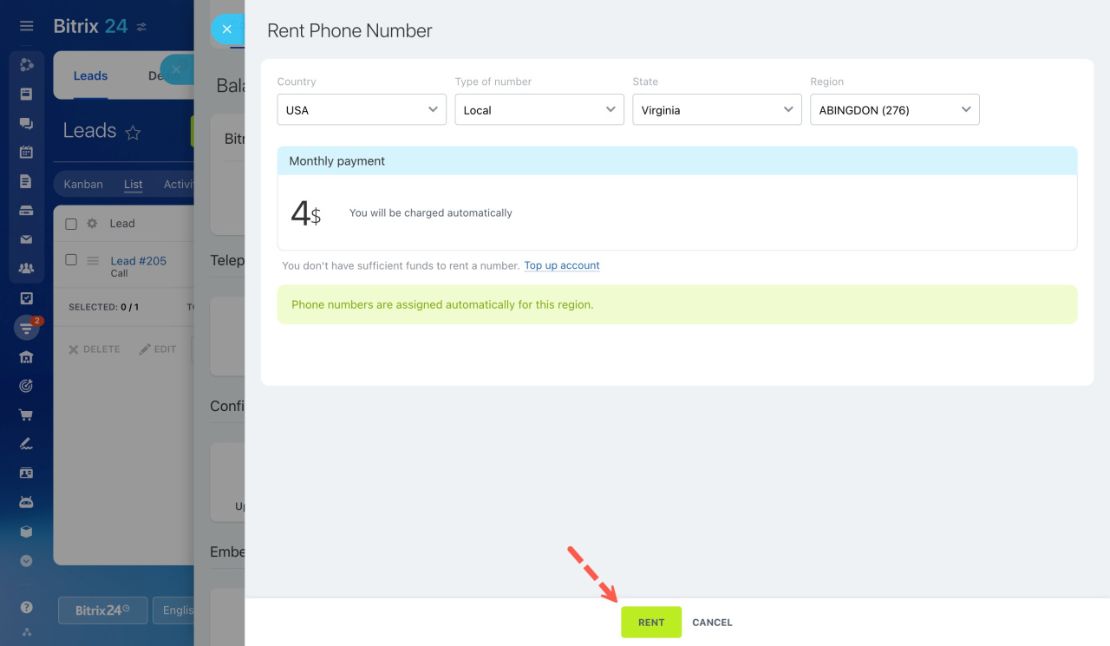
Task: Open the sitemap icon at sidebar bottom
Action: pos(26,632)
